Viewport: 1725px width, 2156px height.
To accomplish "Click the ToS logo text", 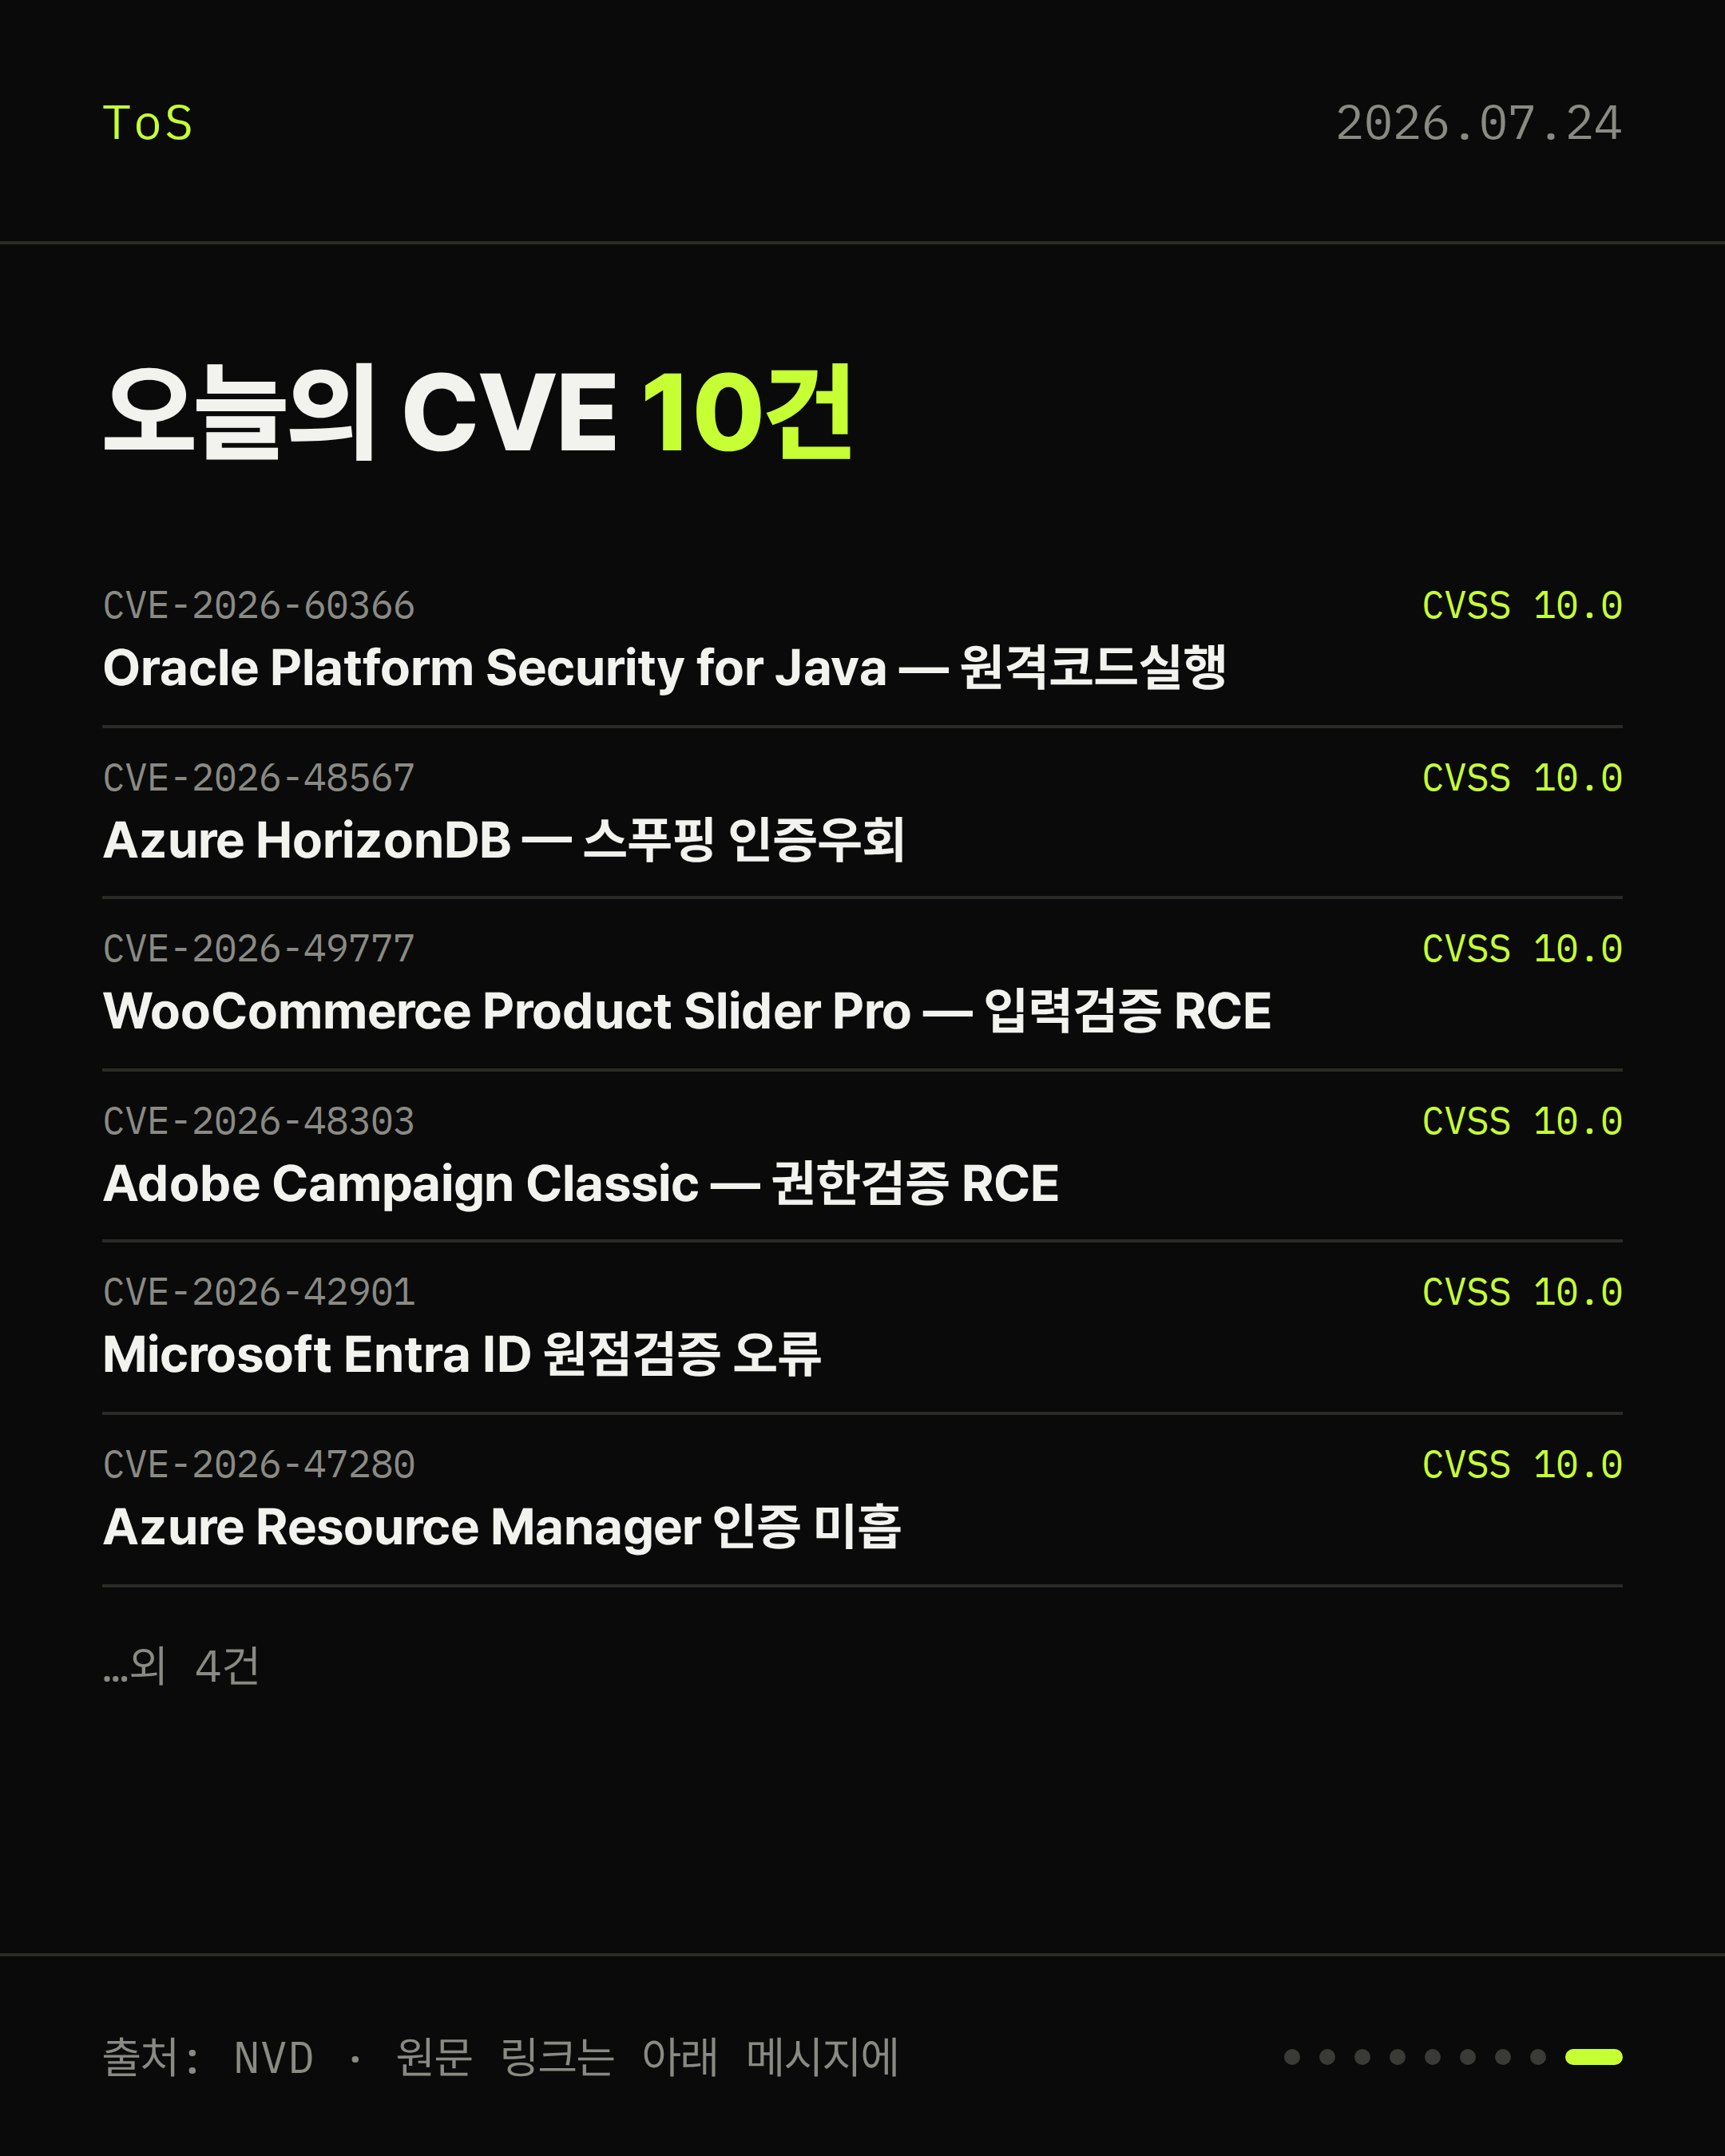I will tap(147, 123).
